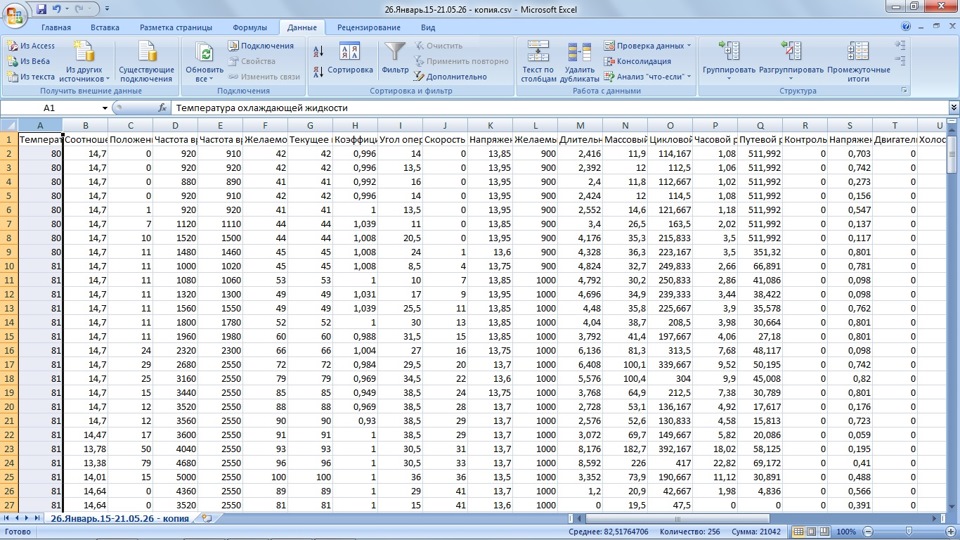Import data from Access
This screenshot has width=960, height=540.
(31, 46)
